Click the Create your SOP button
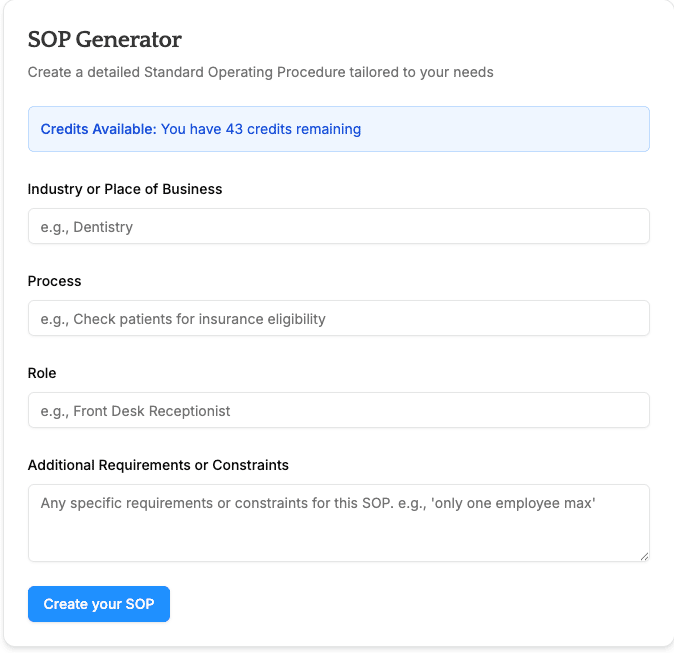This screenshot has height=653, width=674. (x=99, y=604)
